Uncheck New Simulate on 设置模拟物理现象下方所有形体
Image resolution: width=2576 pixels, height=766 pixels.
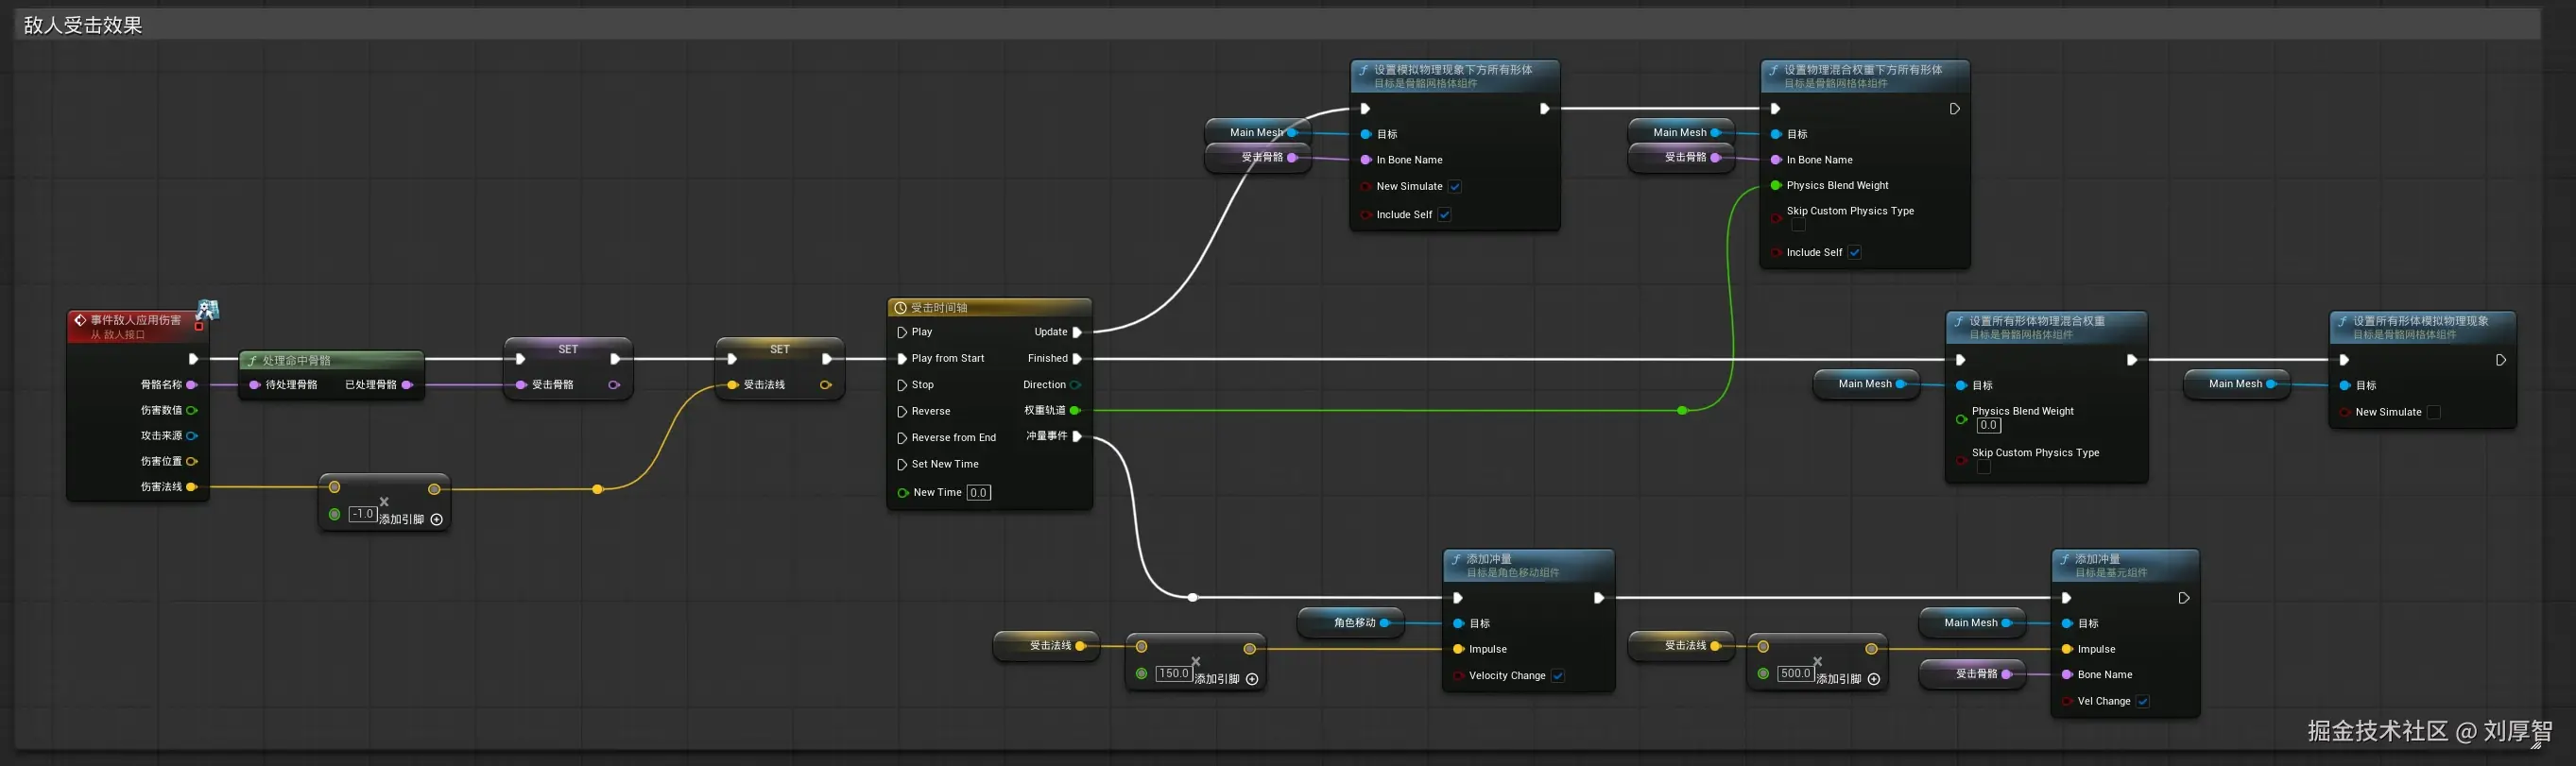tap(1455, 187)
